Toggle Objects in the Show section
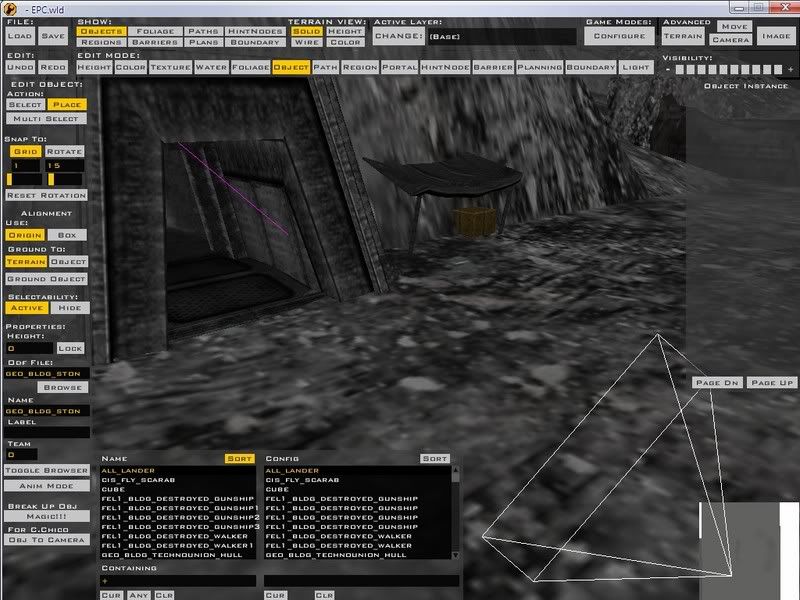This screenshot has height=600, width=800. tap(102, 31)
